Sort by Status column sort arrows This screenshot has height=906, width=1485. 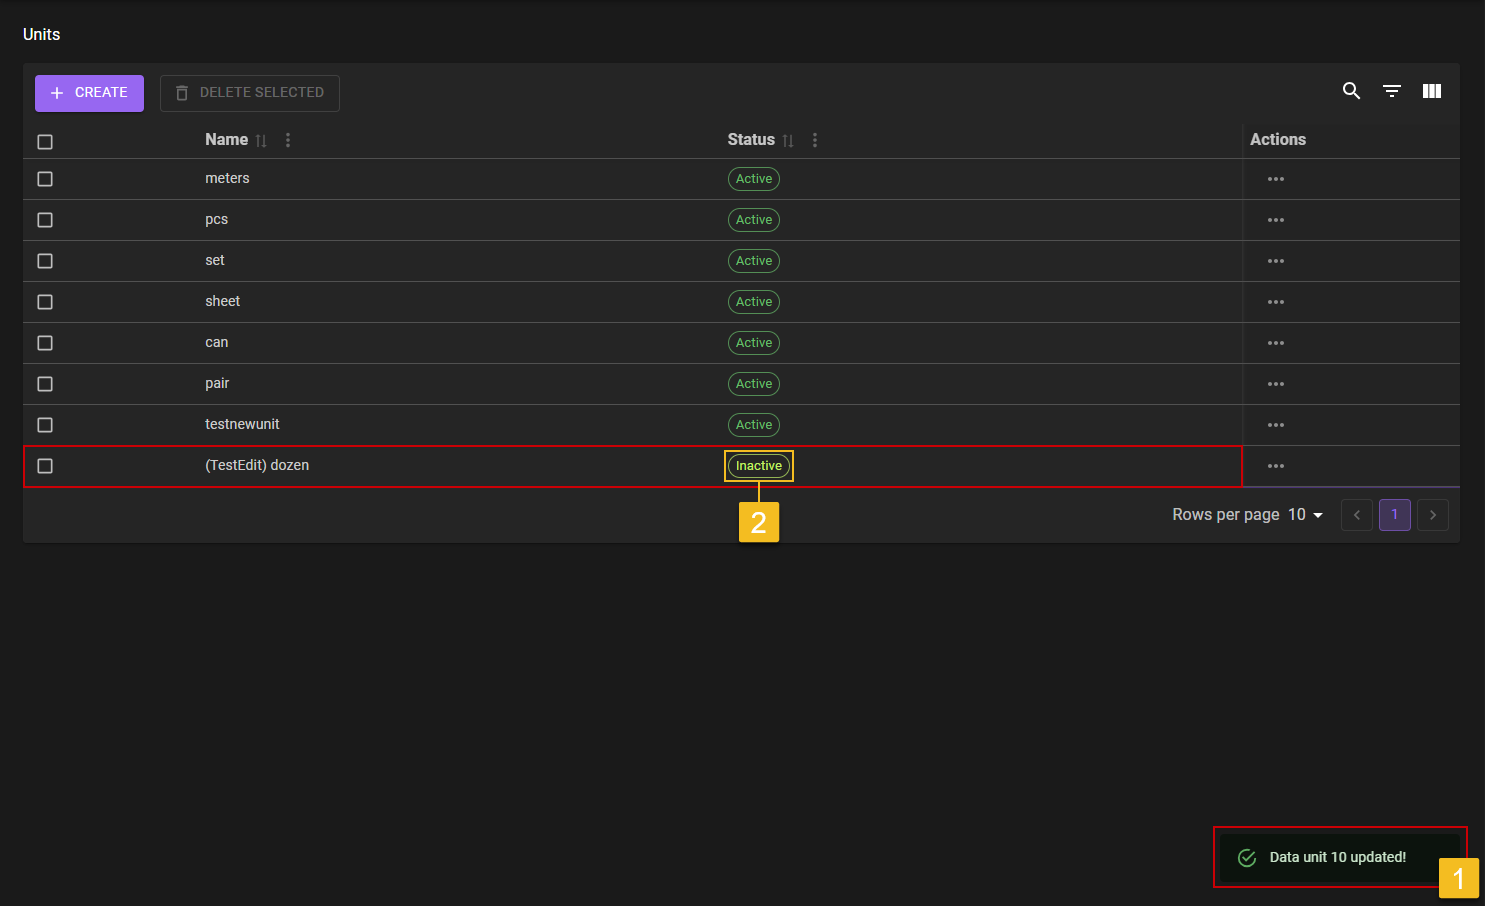point(788,141)
